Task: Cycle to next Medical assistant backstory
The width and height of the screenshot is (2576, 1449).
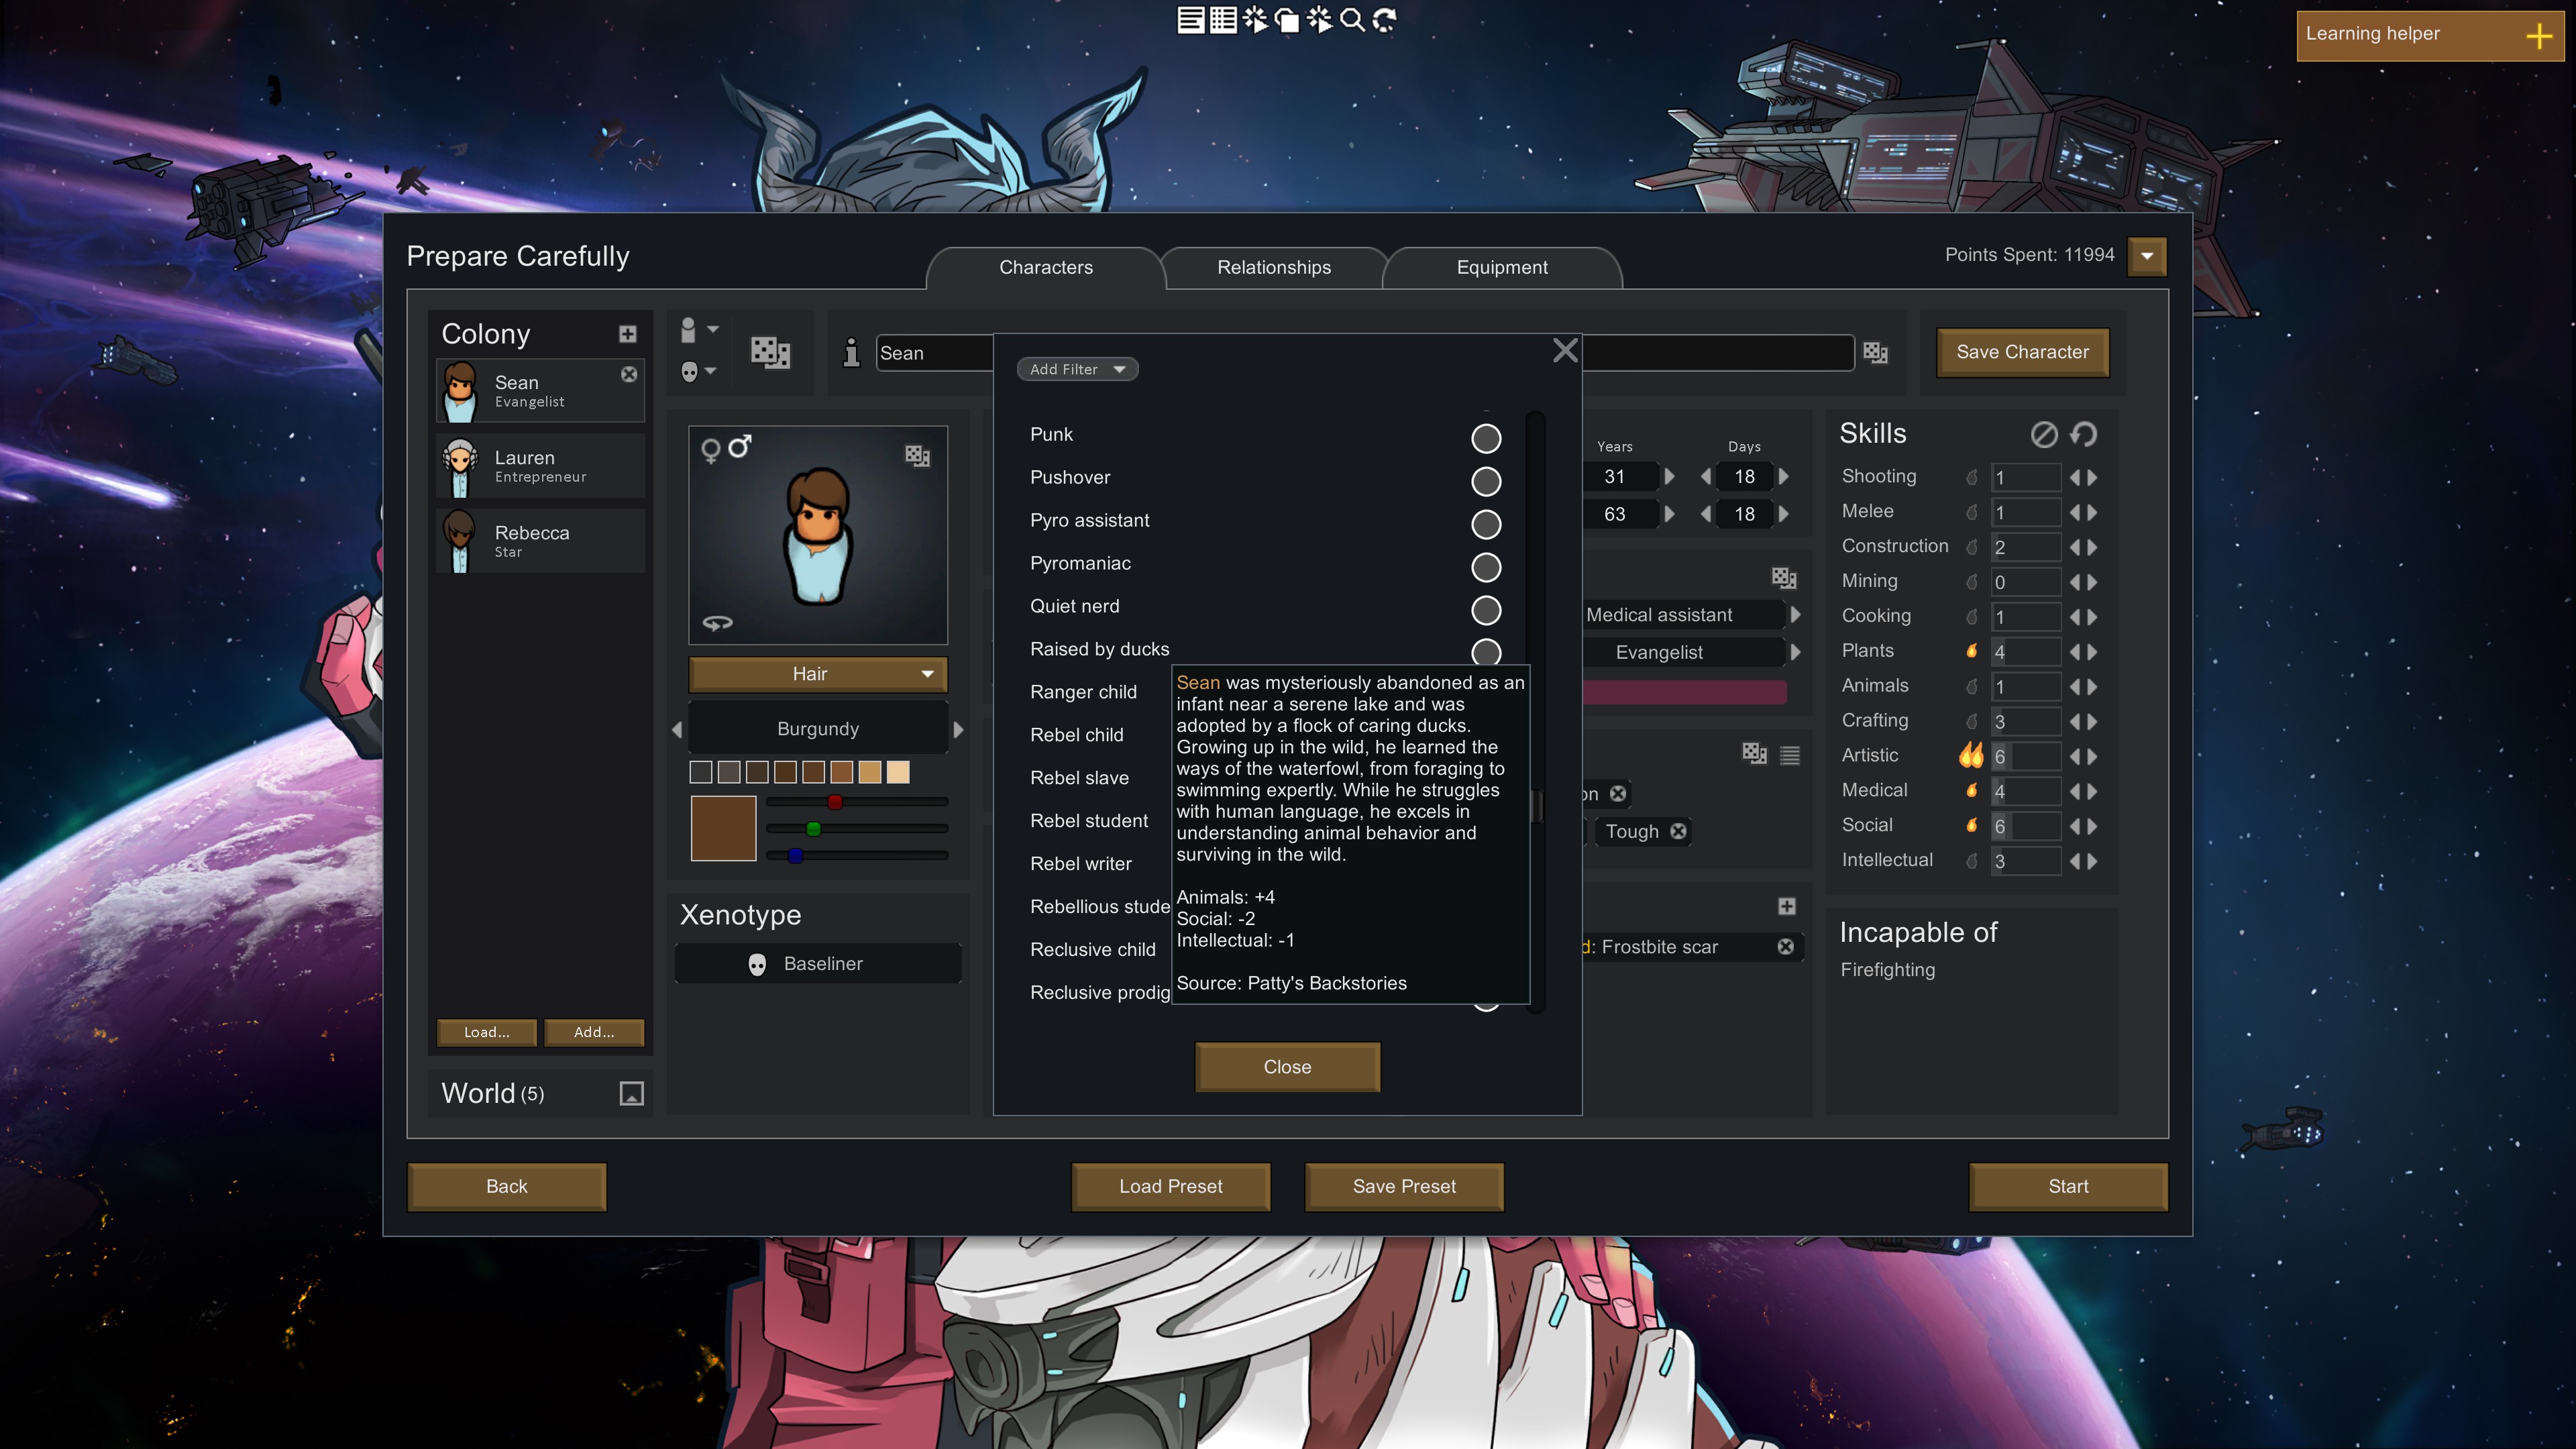Action: 1795,615
